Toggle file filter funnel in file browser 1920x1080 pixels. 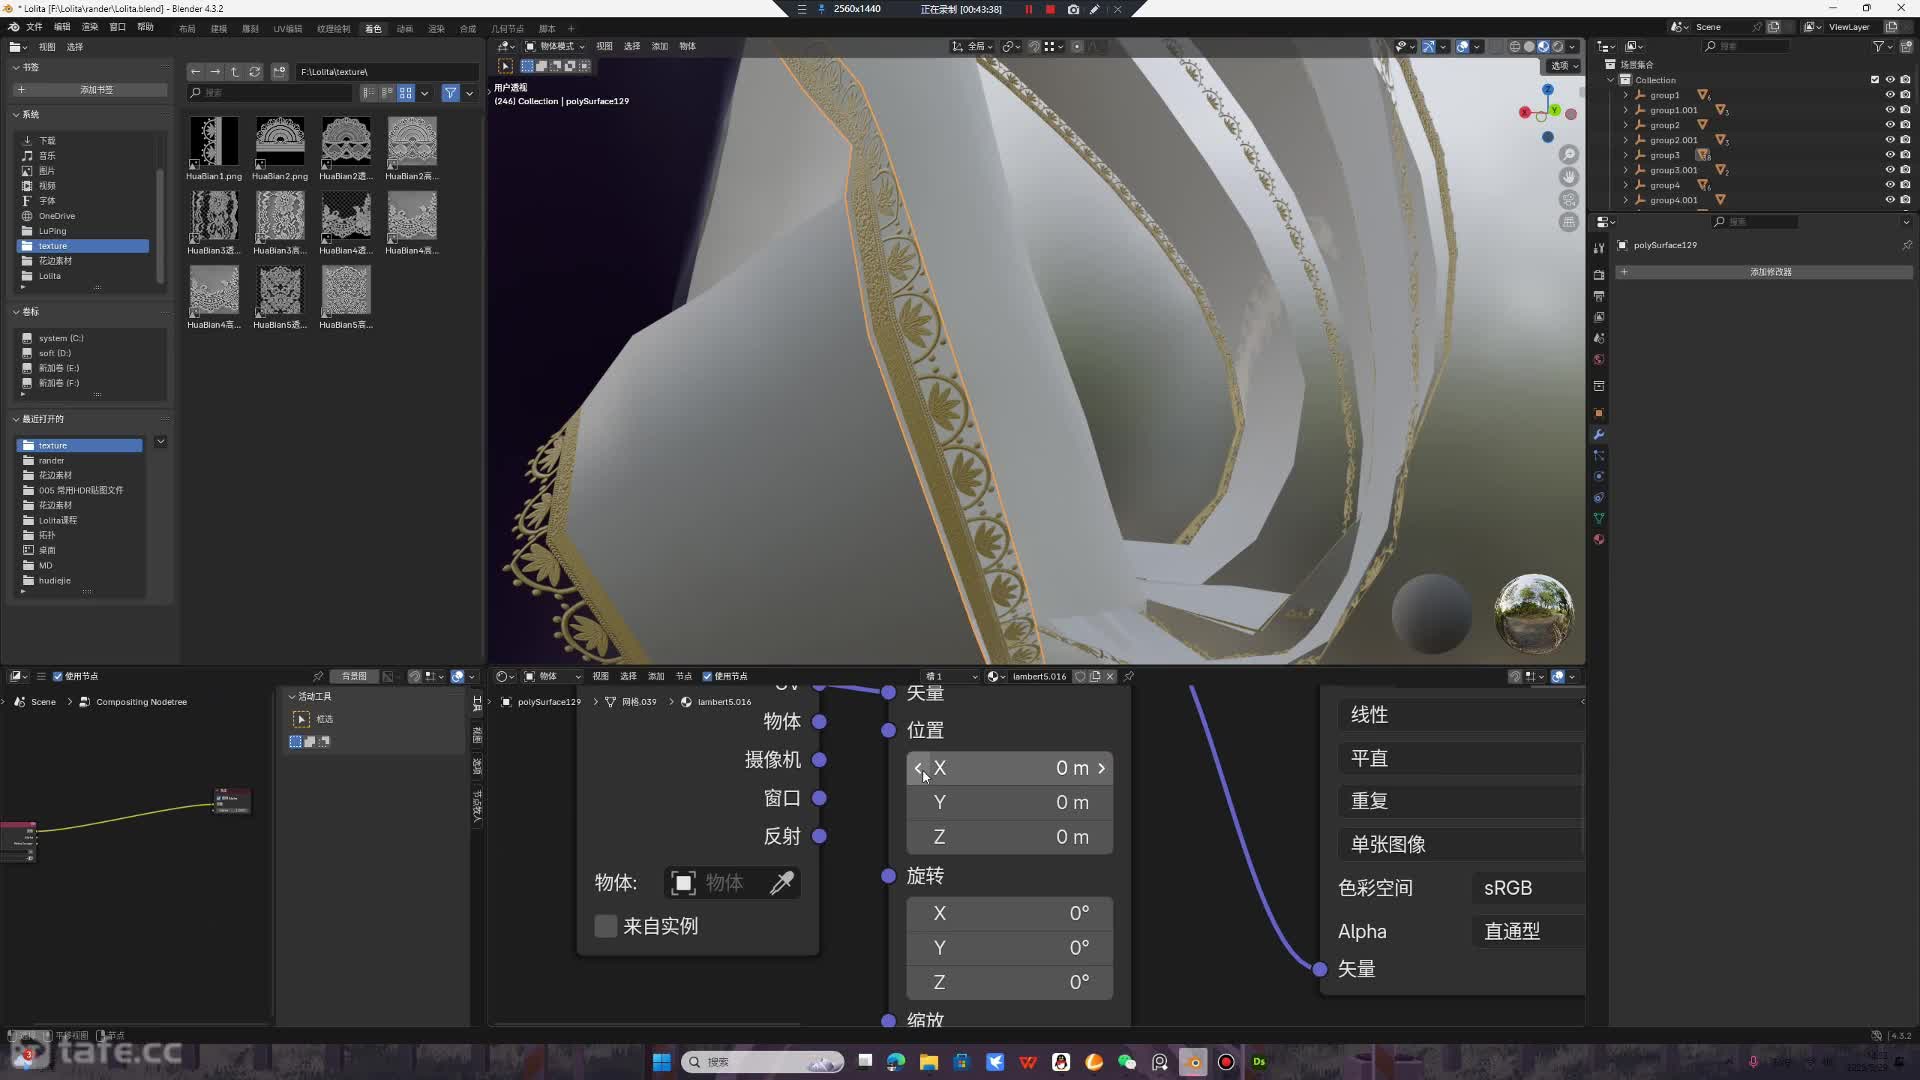pyautogui.click(x=451, y=92)
